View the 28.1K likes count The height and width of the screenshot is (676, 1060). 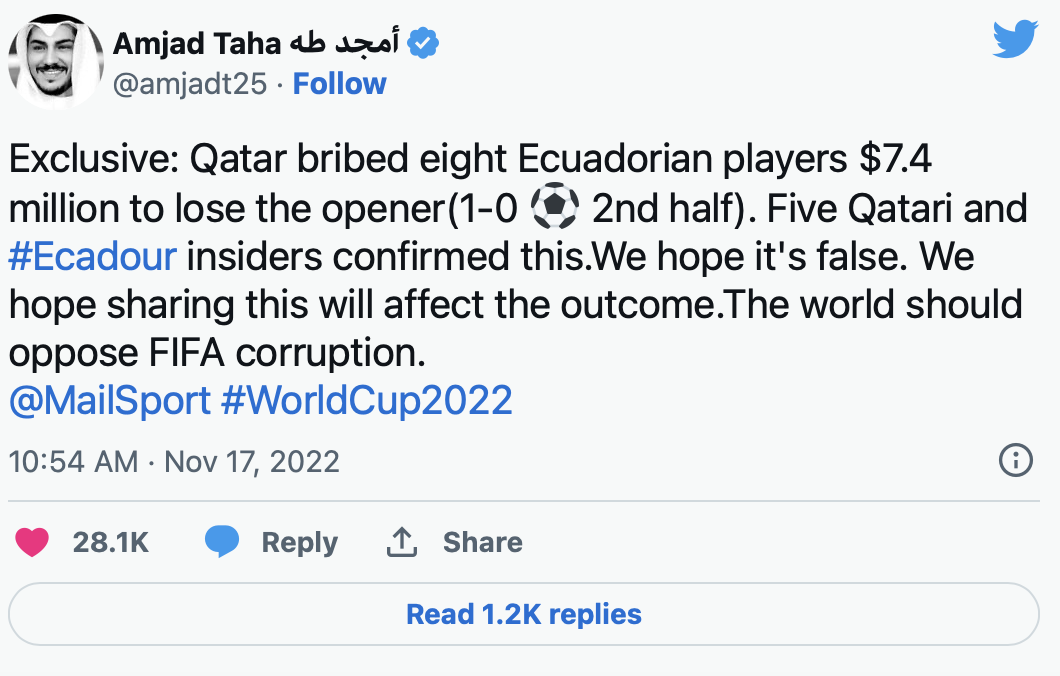110,542
